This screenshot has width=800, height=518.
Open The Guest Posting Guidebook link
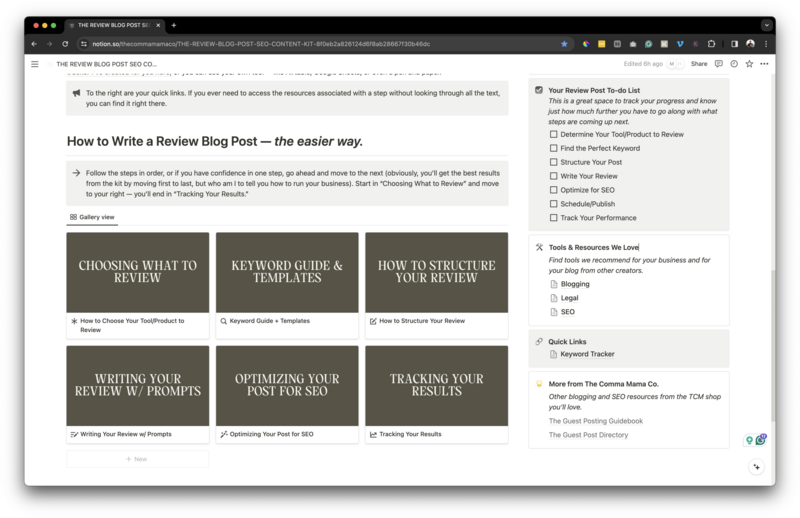point(595,421)
